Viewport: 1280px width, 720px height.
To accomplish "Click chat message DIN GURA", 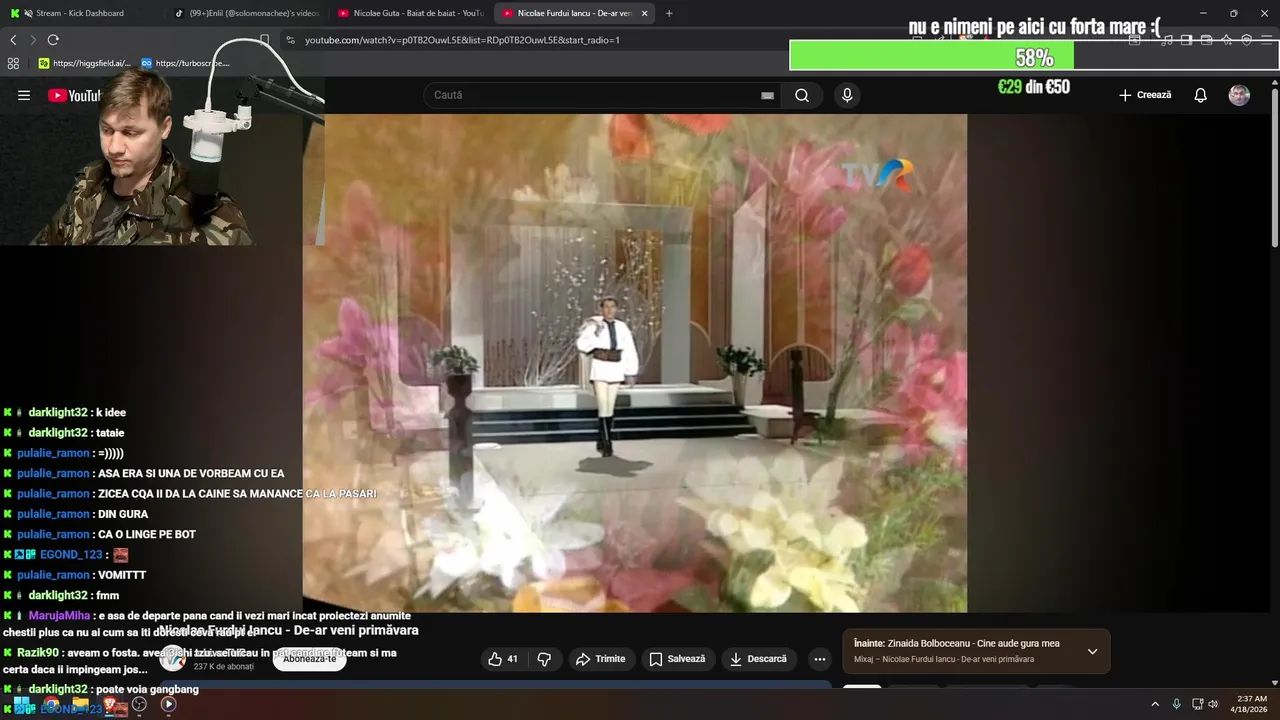I will point(123,514).
